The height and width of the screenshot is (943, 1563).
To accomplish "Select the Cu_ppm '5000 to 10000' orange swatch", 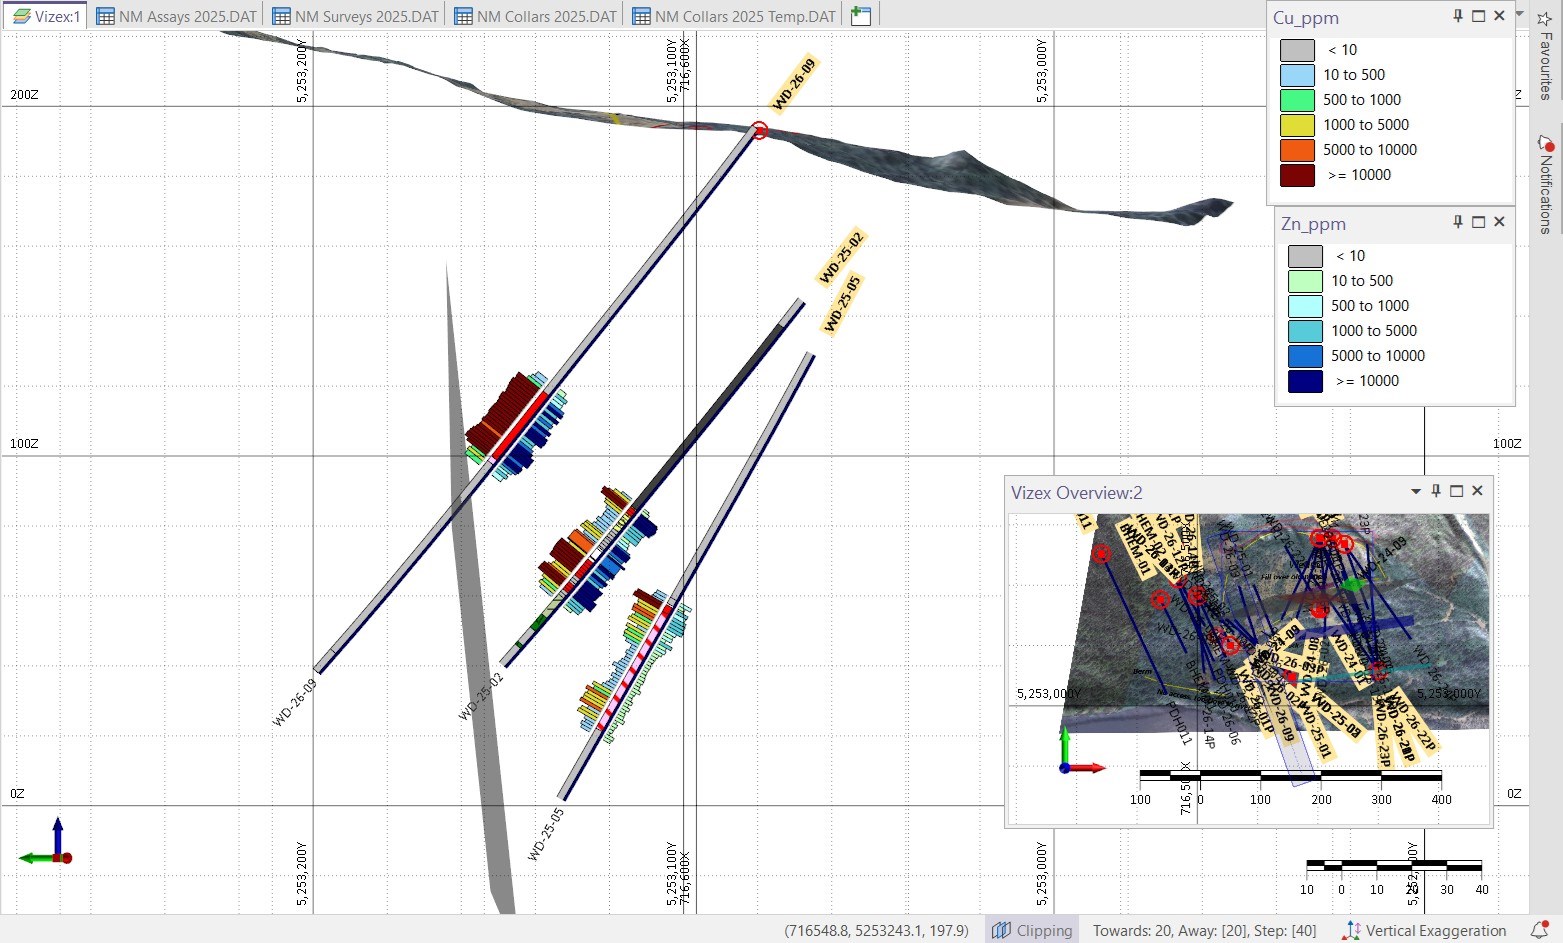I will pos(1297,150).
